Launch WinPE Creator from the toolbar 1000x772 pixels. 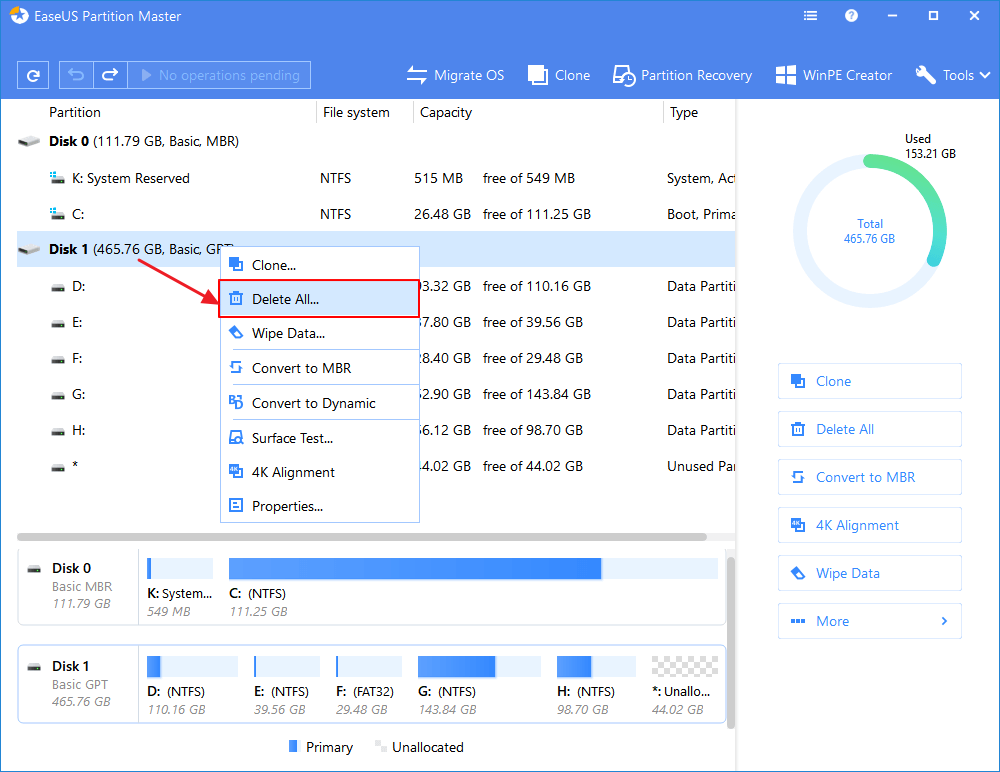point(834,75)
